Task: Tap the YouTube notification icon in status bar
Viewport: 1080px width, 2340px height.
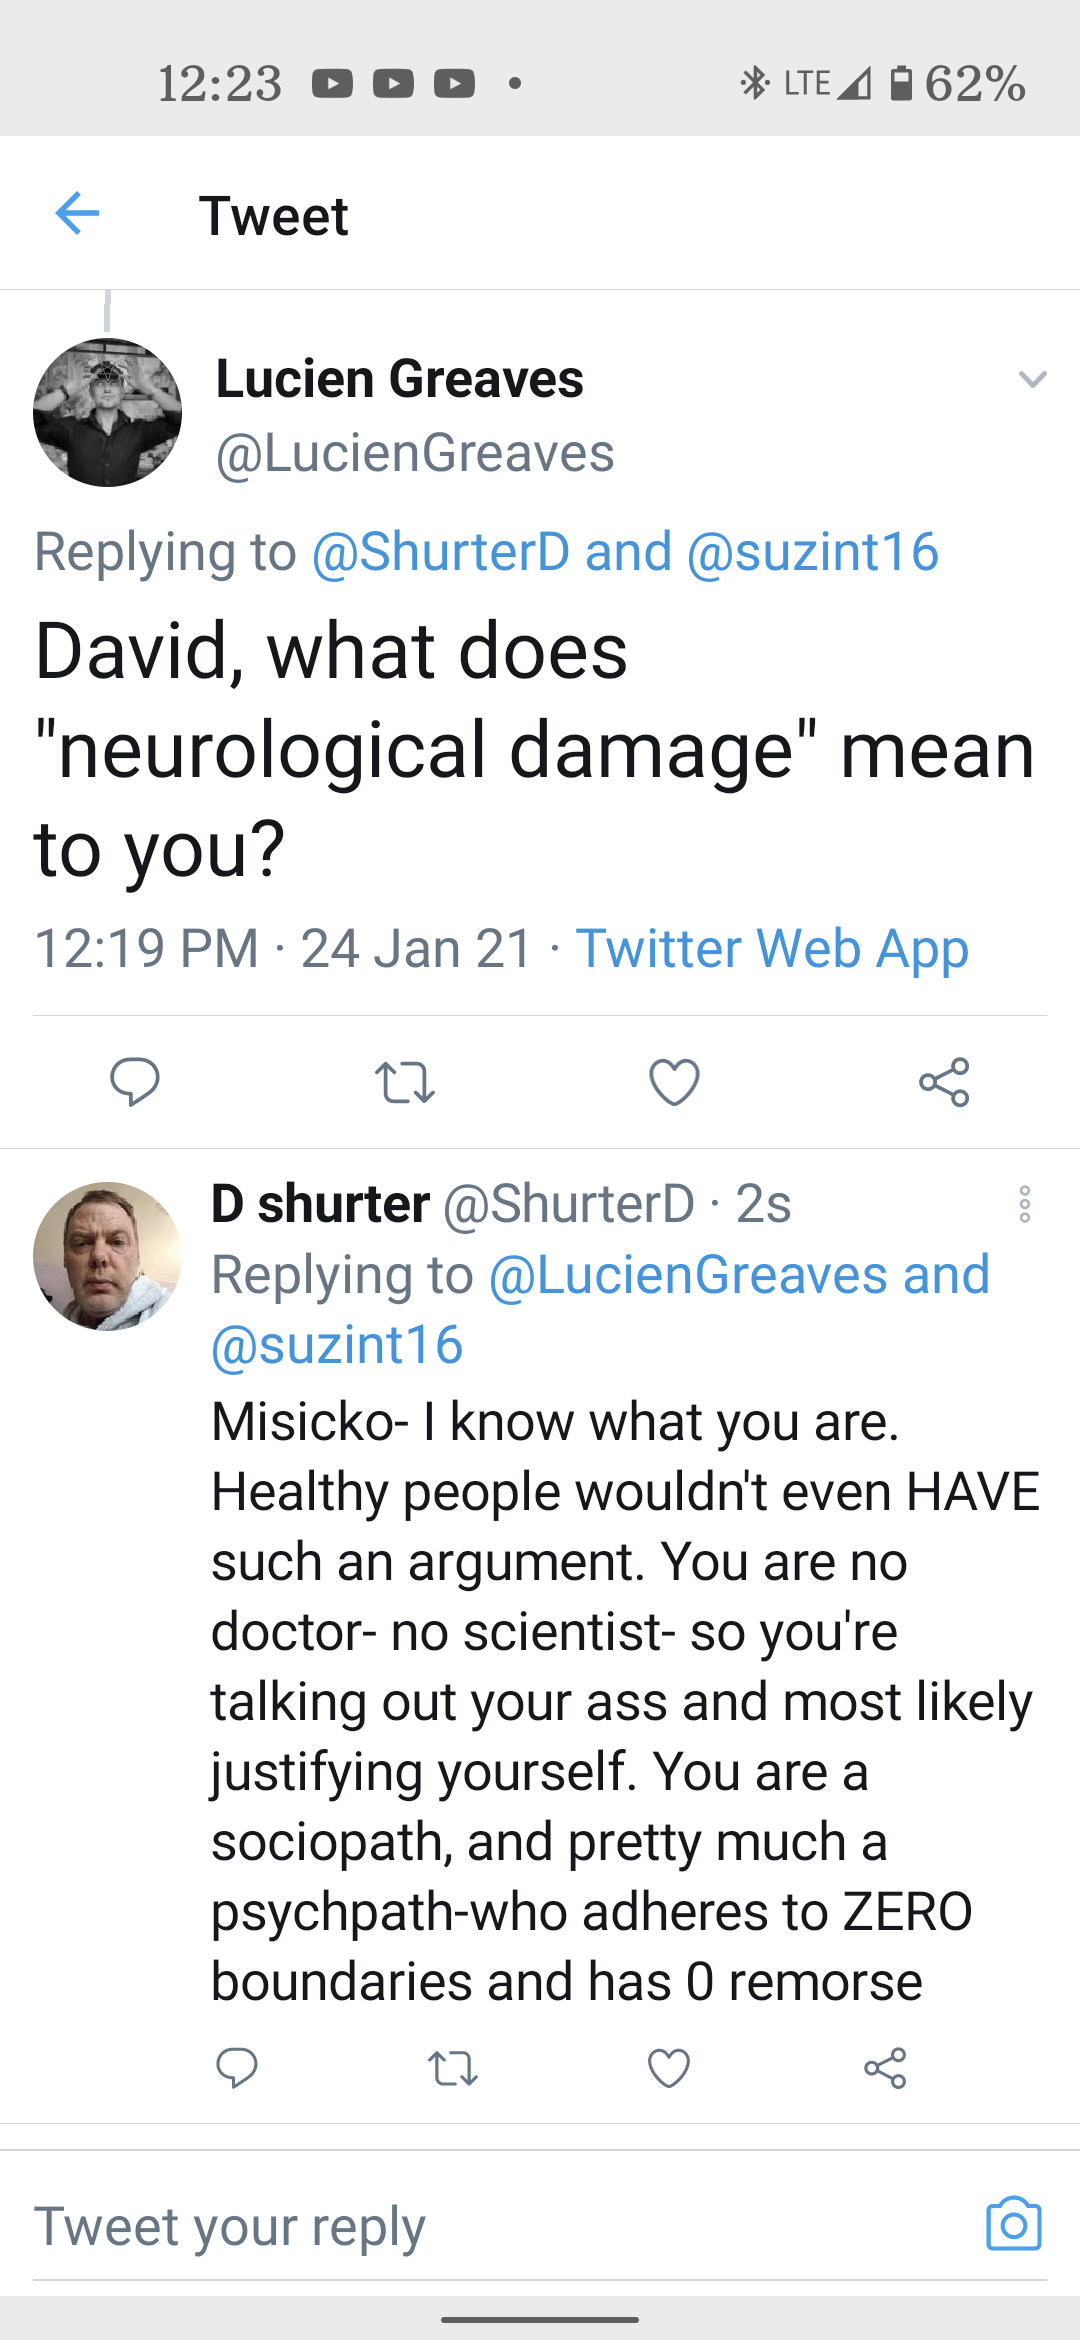Action: 333,83
